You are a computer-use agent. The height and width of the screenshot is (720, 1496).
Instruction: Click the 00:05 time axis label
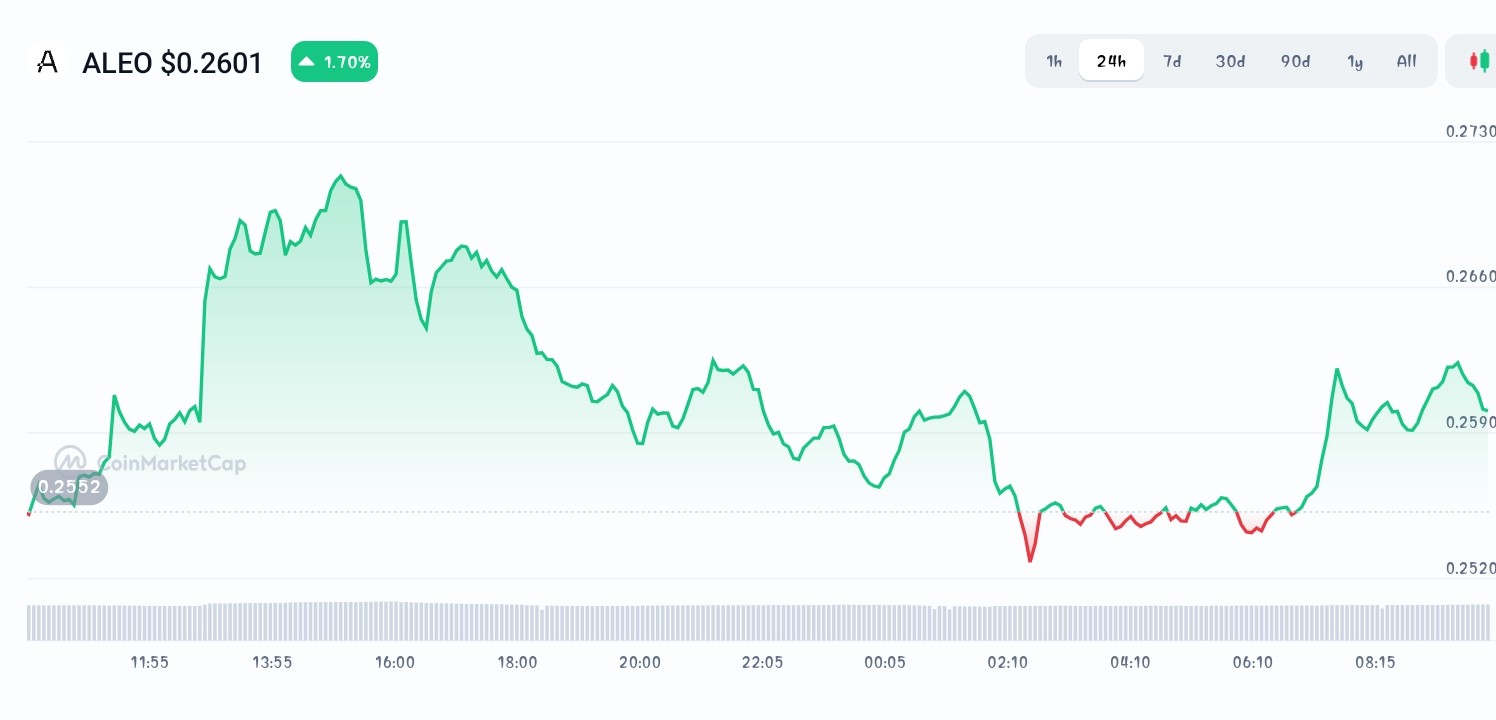pos(885,662)
